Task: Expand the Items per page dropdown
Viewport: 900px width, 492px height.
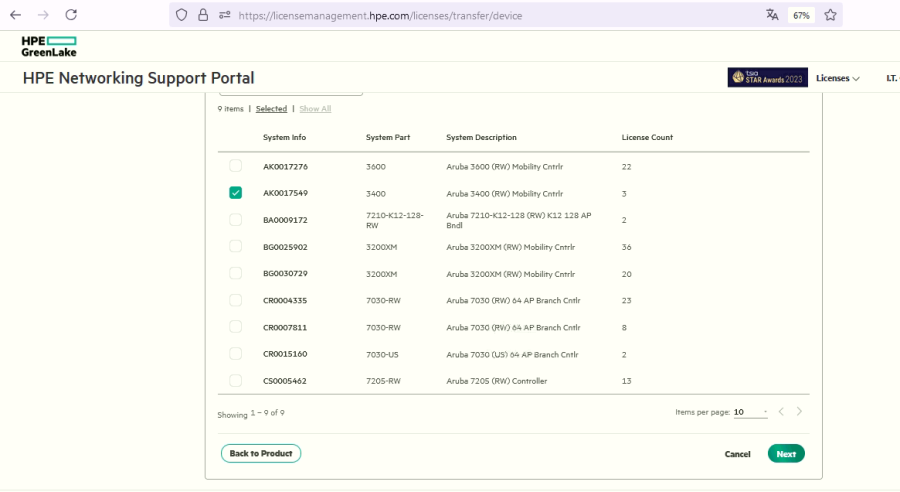Action: pos(751,412)
